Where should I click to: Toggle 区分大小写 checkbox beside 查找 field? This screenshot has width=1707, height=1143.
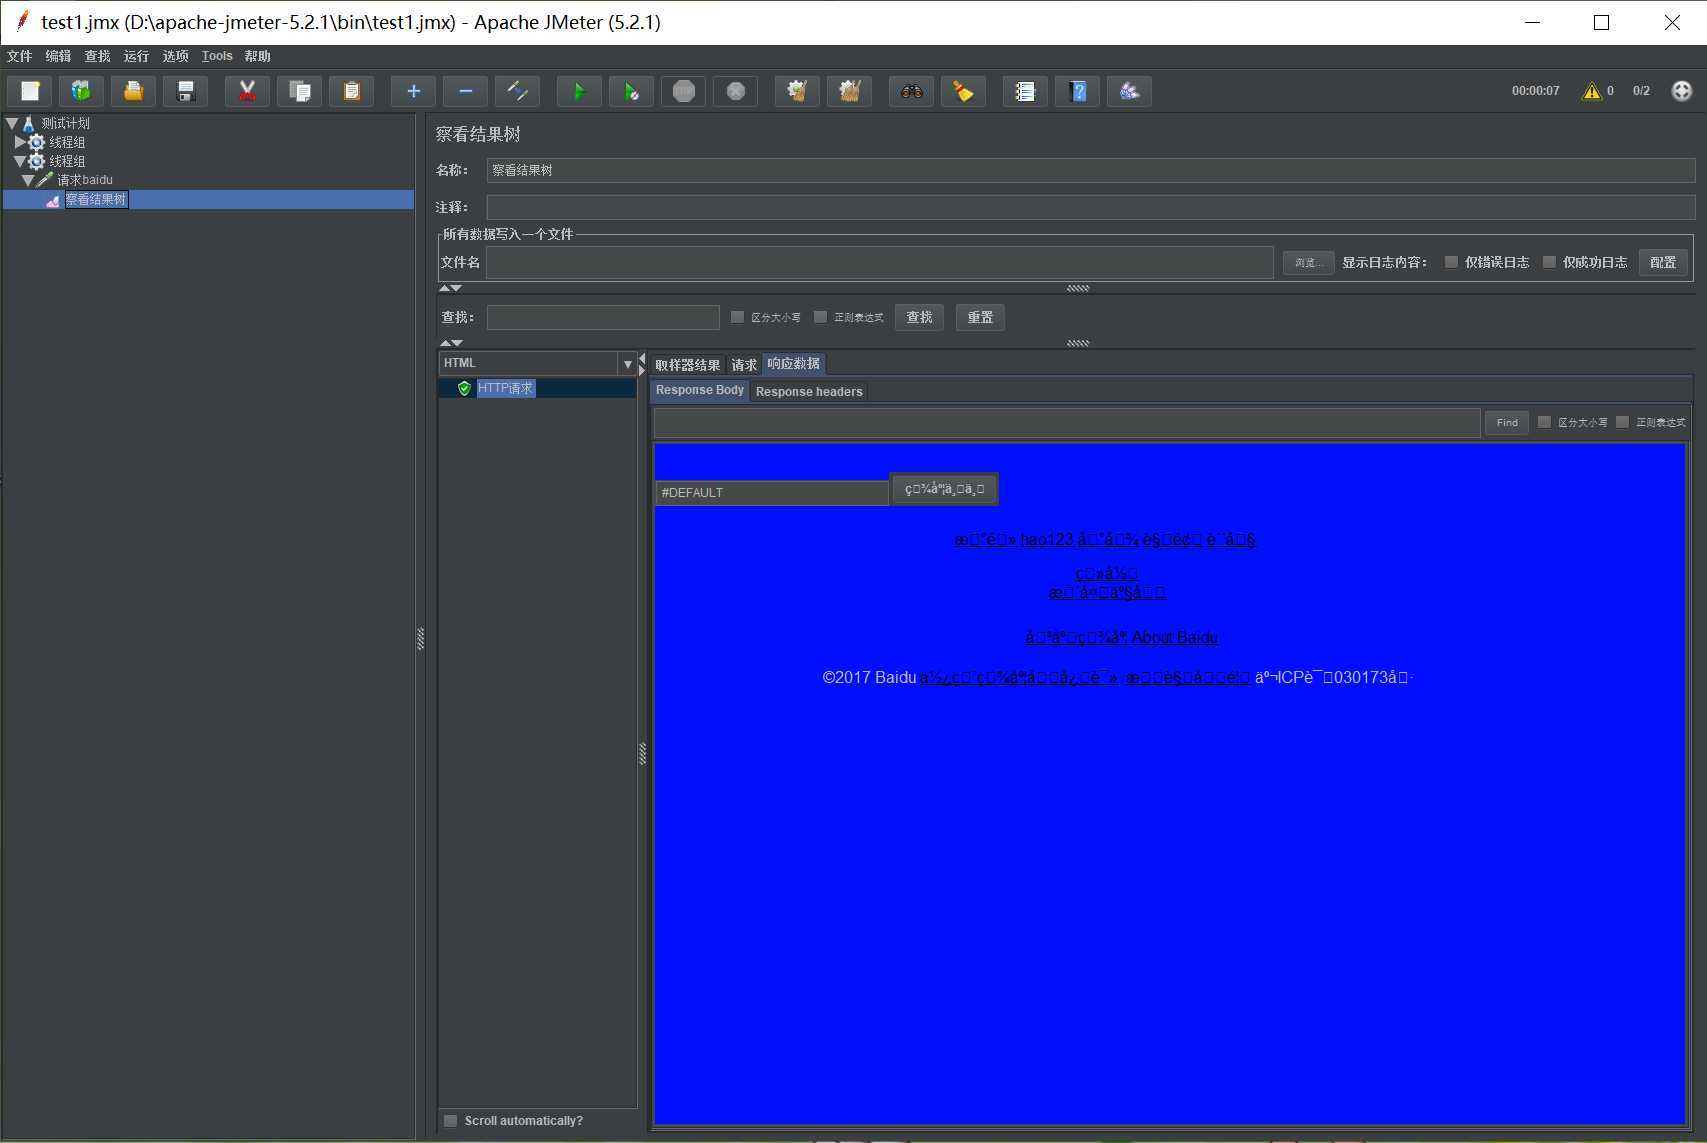pos(737,317)
